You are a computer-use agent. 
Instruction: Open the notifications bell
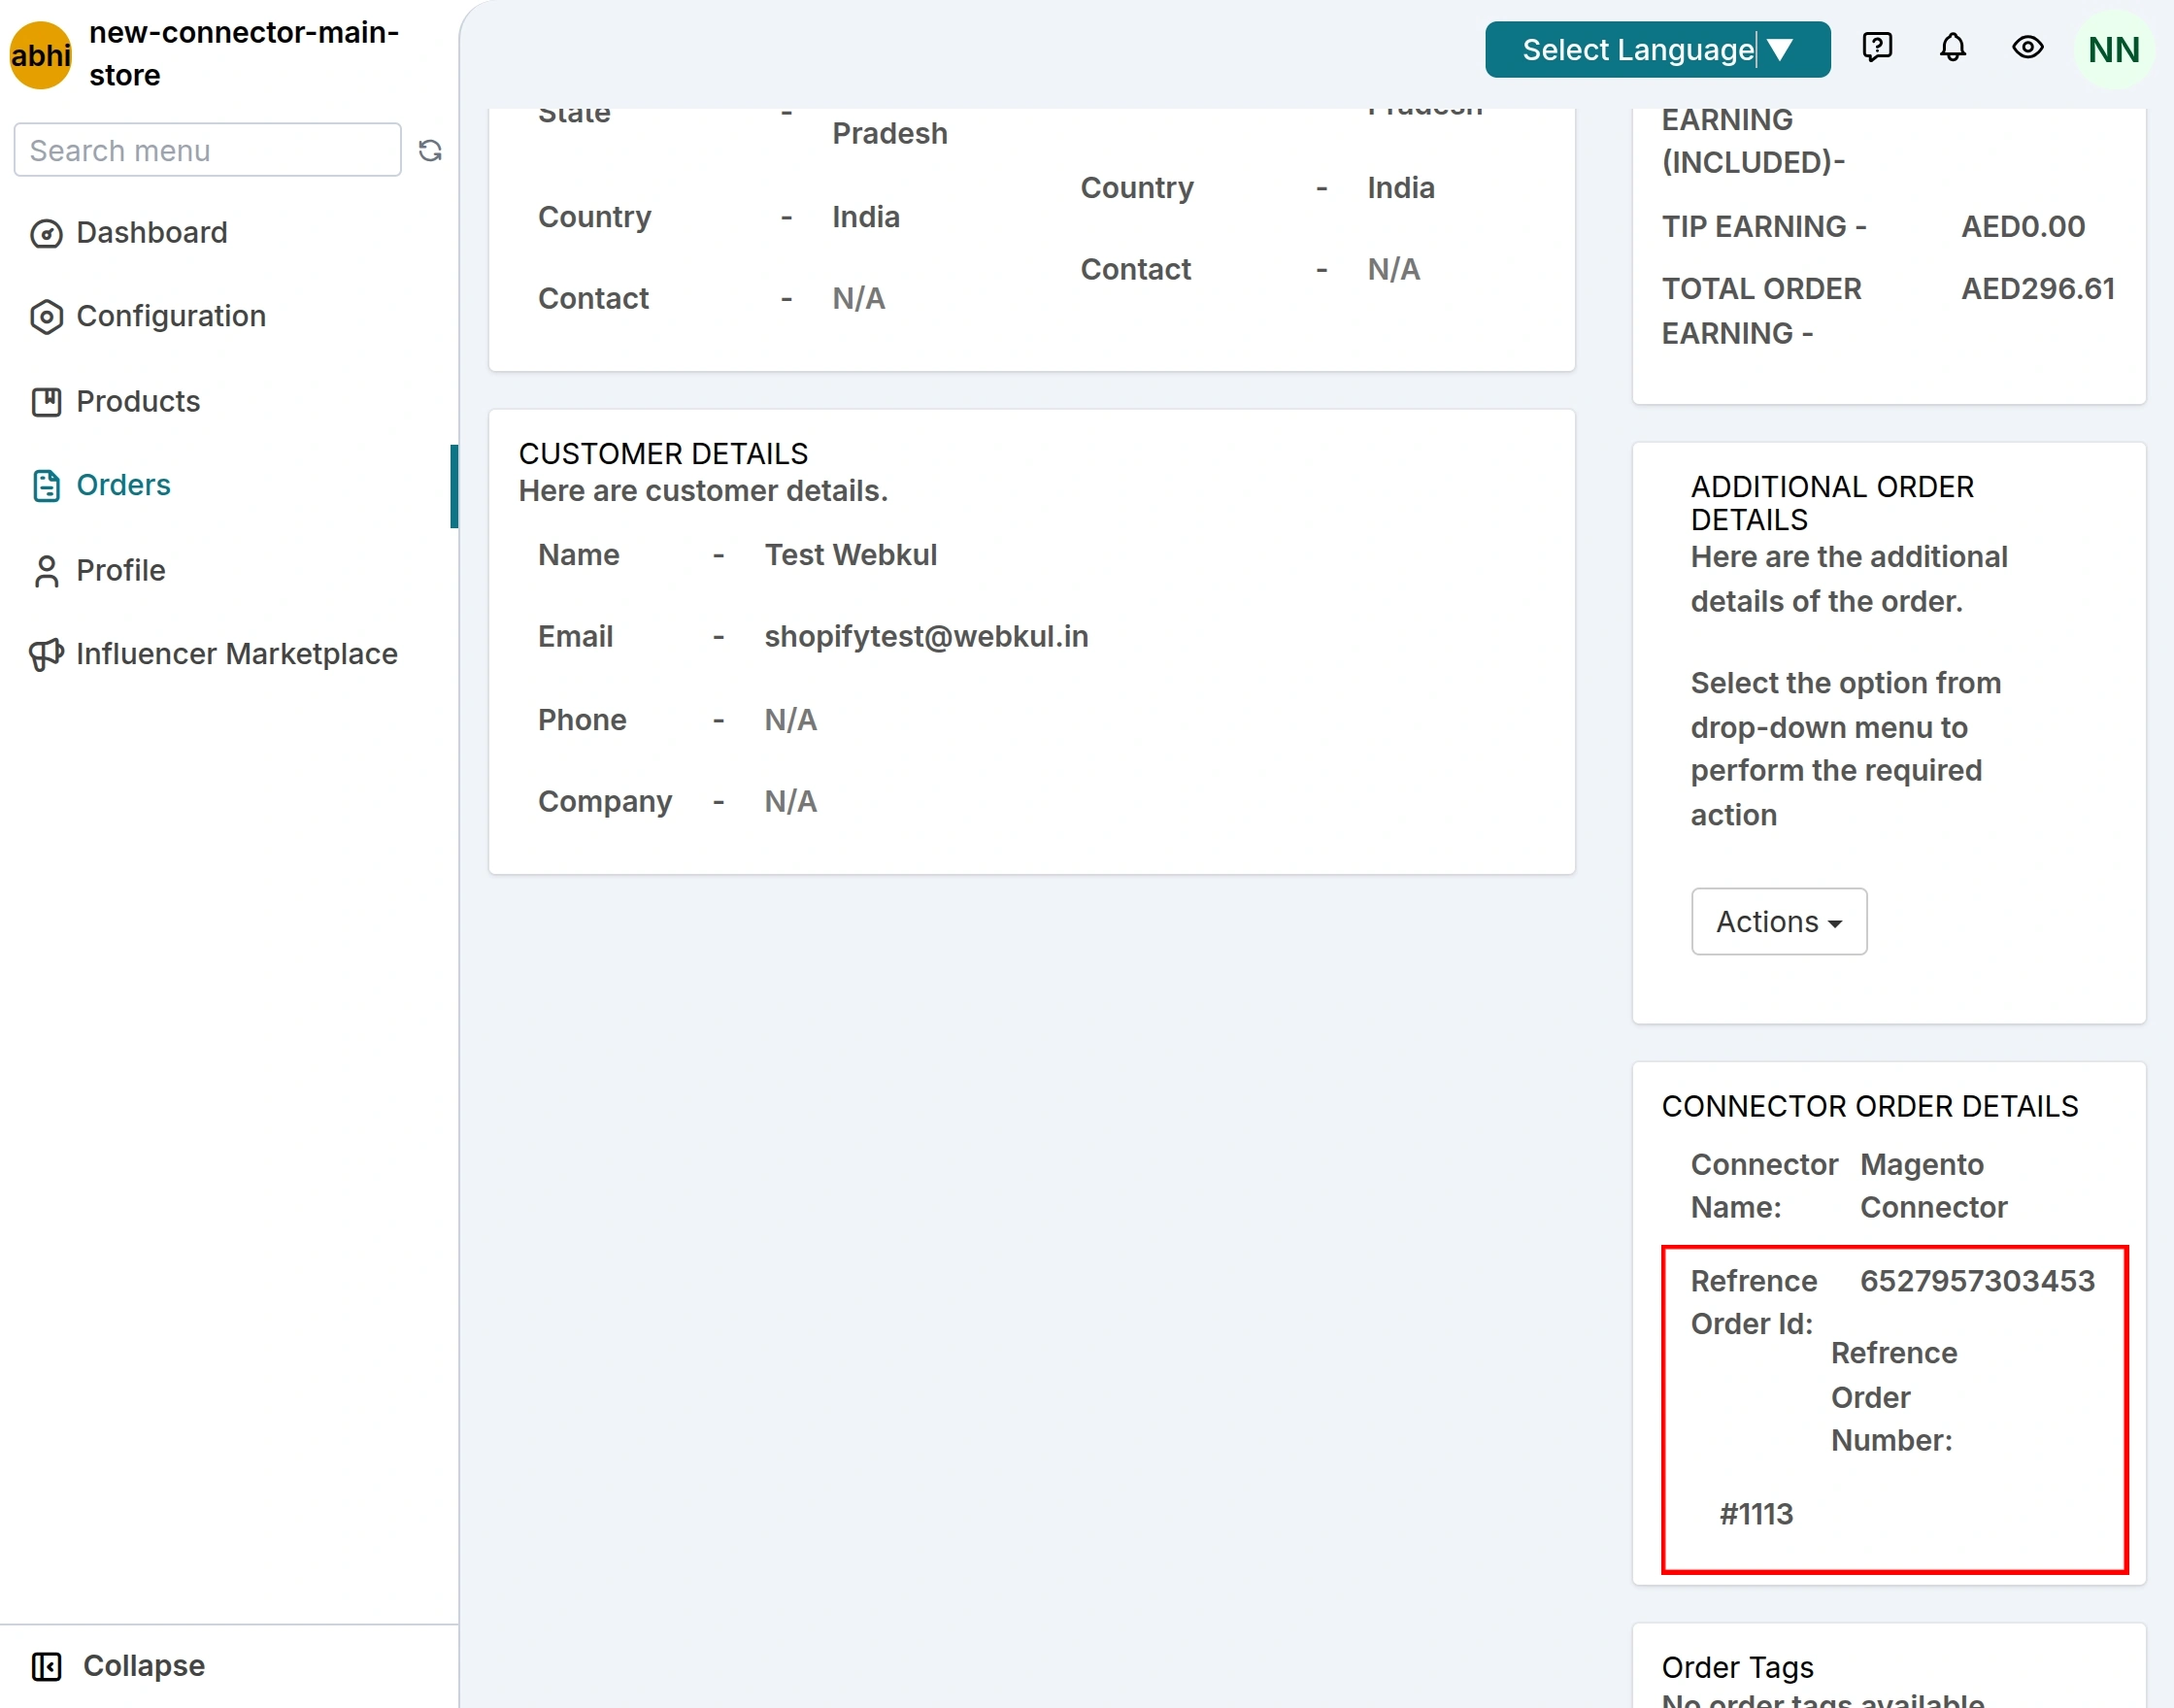coord(1952,47)
